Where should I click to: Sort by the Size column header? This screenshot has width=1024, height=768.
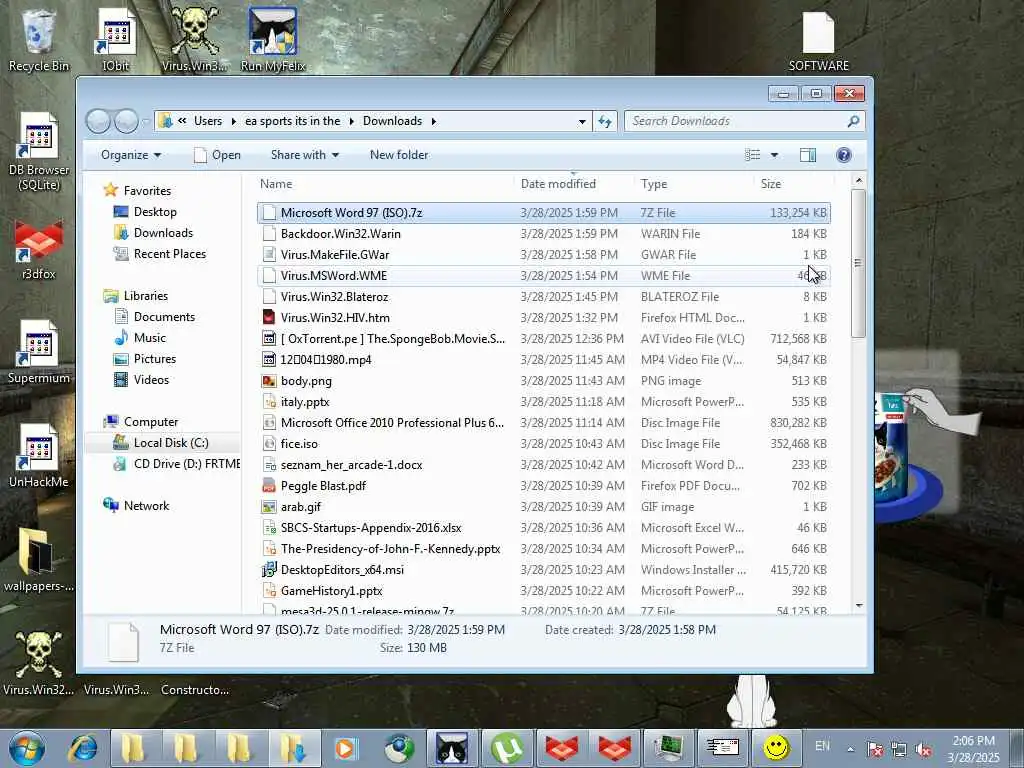tap(793, 184)
